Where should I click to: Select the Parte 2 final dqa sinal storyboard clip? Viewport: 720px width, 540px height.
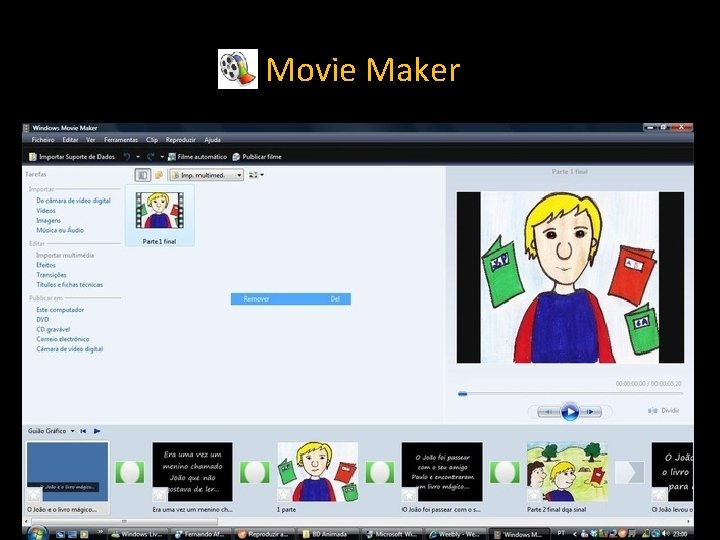[568, 472]
